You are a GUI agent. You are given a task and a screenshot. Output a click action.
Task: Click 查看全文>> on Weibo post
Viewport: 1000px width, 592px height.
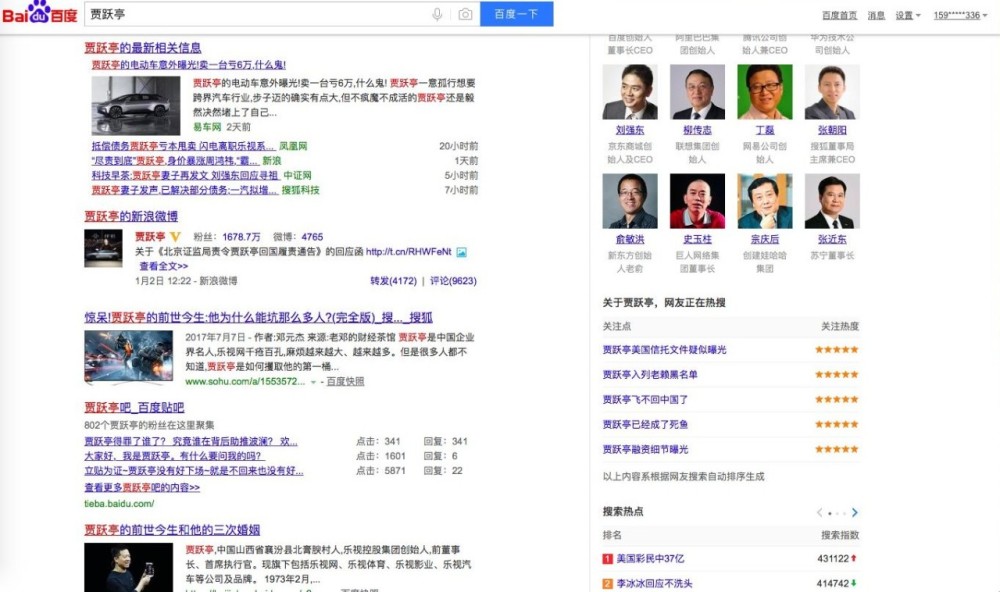click(163, 266)
